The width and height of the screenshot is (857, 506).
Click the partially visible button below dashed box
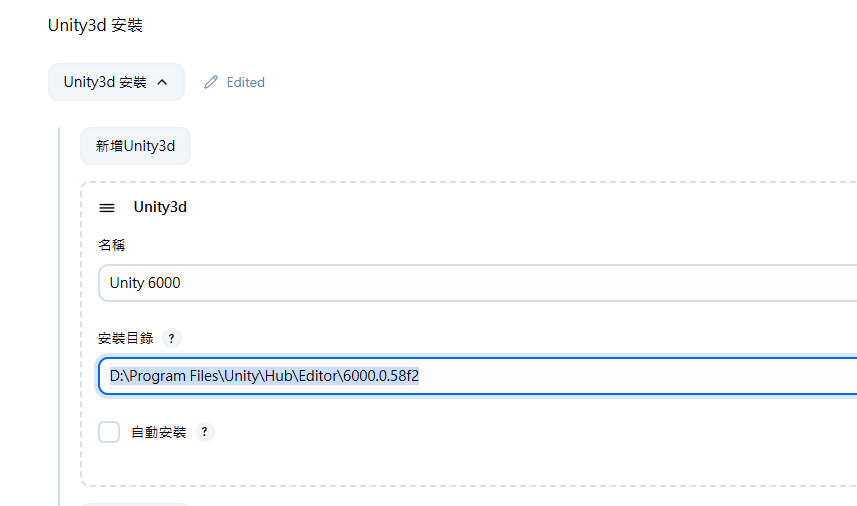pyautogui.click(x=136, y=504)
